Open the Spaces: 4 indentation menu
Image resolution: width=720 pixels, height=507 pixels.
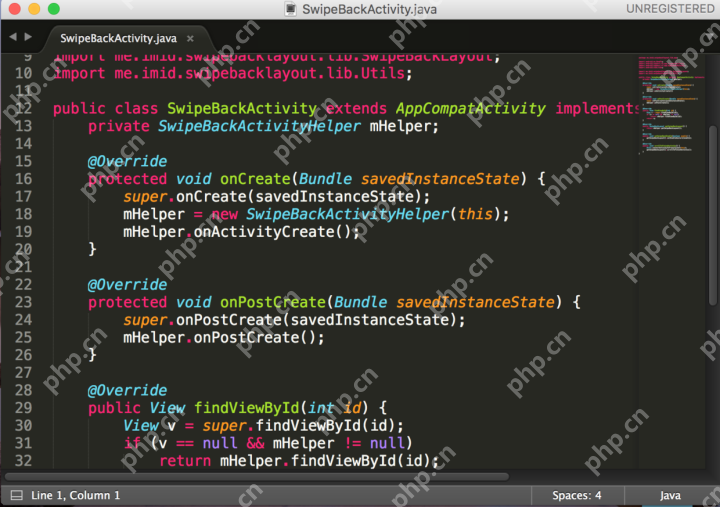pos(577,495)
